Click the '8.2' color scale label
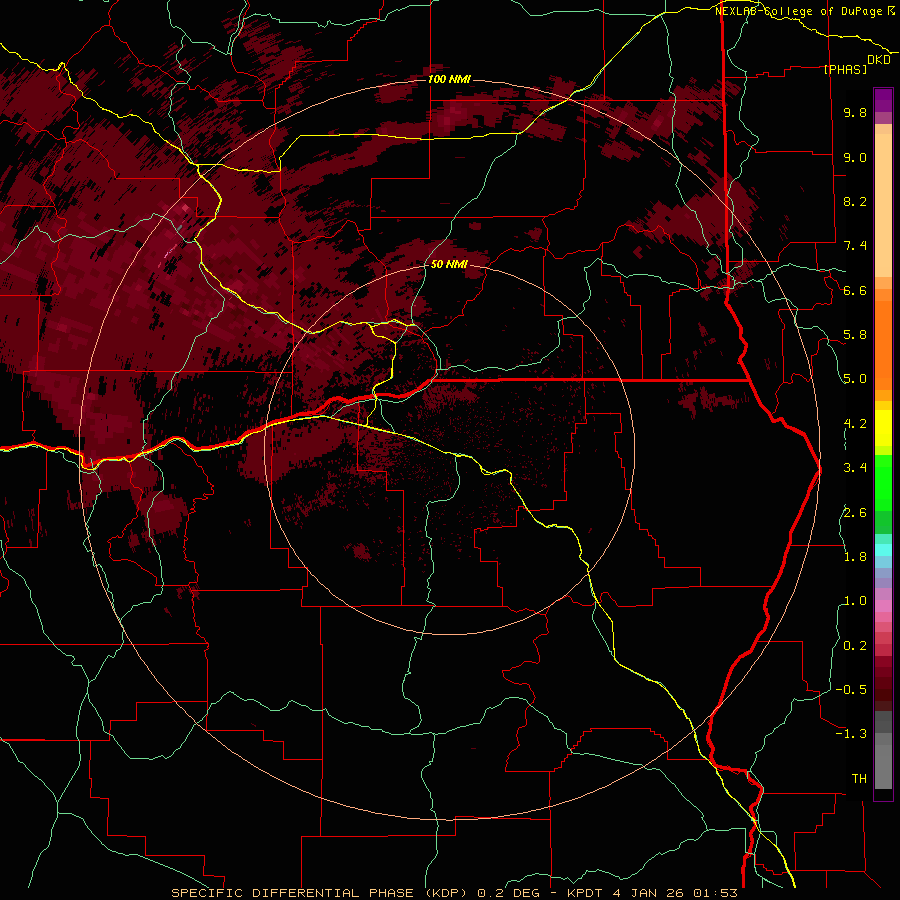Viewport: 900px width, 900px height. coord(855,201)
